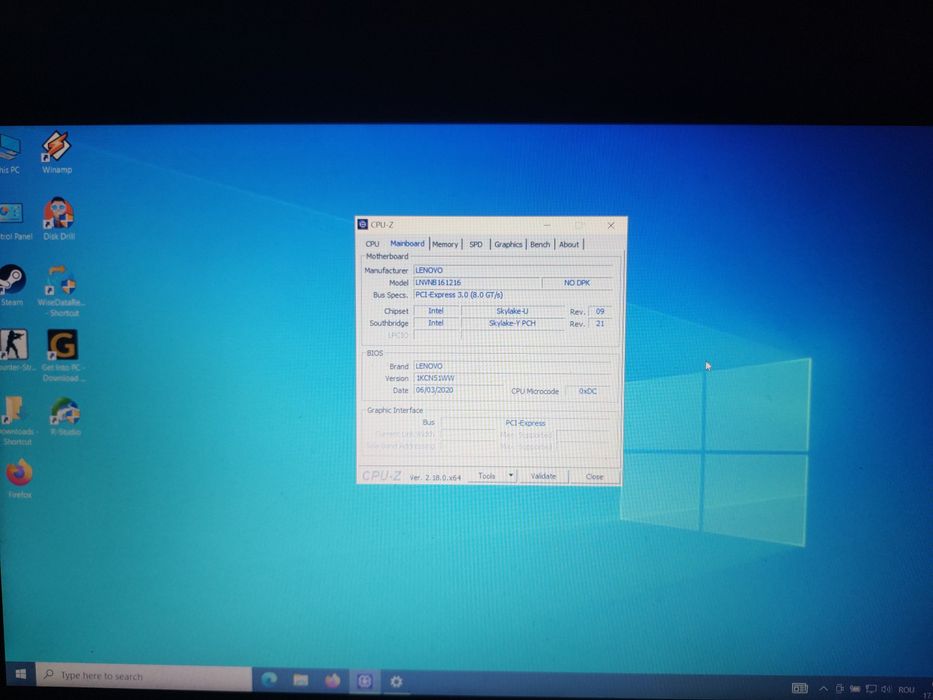Show hidden system tray icons

pos(824,689)
